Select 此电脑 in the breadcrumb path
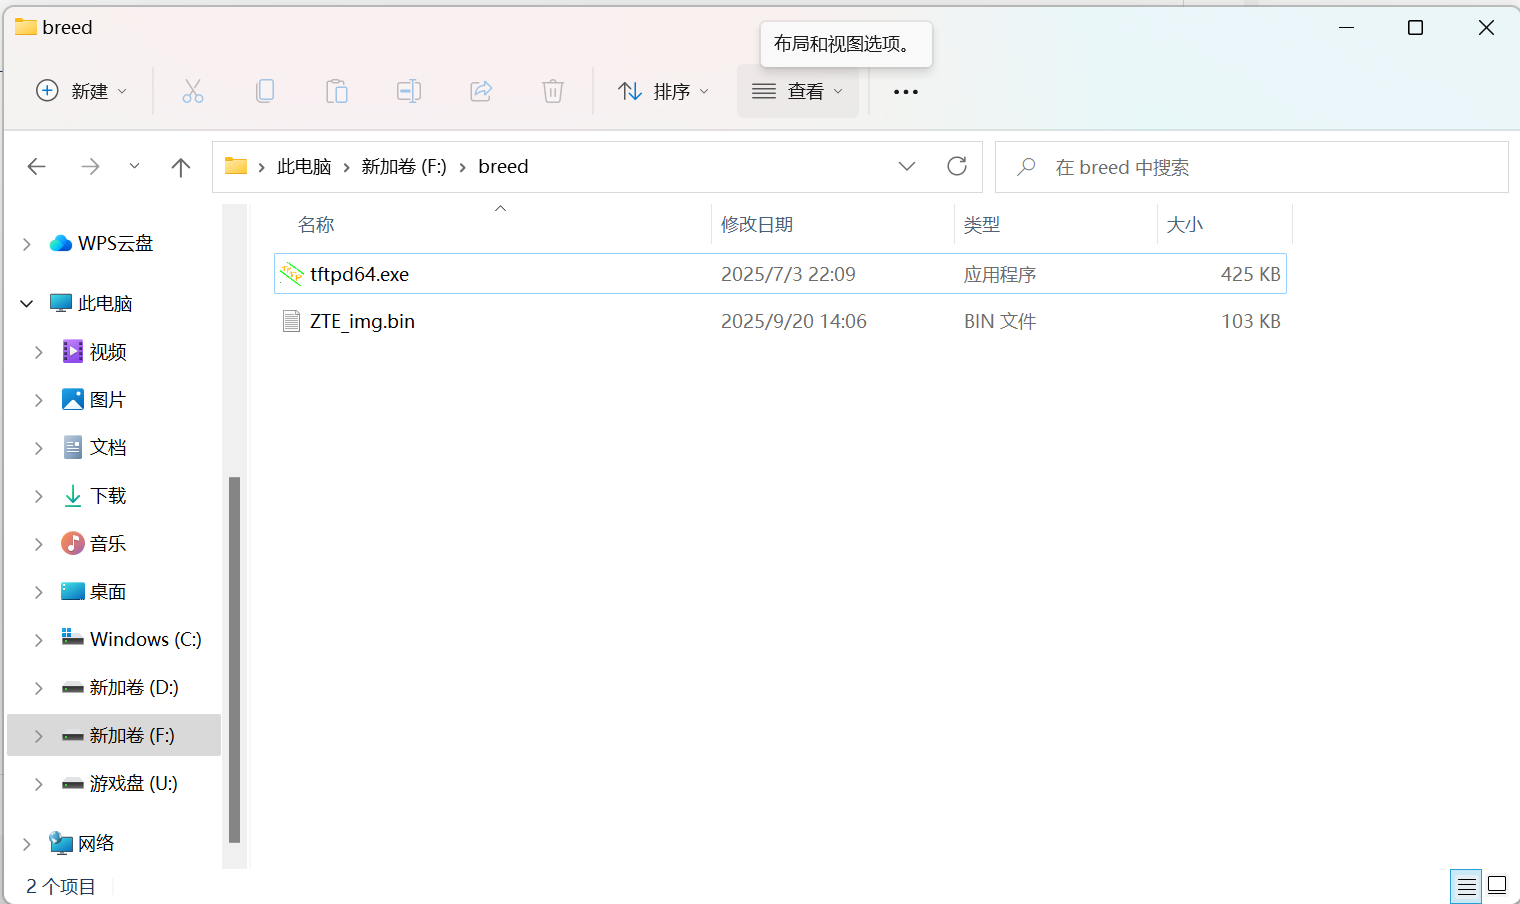The width and height of the screenshot is (1520, 904). [x=304, y=166]
